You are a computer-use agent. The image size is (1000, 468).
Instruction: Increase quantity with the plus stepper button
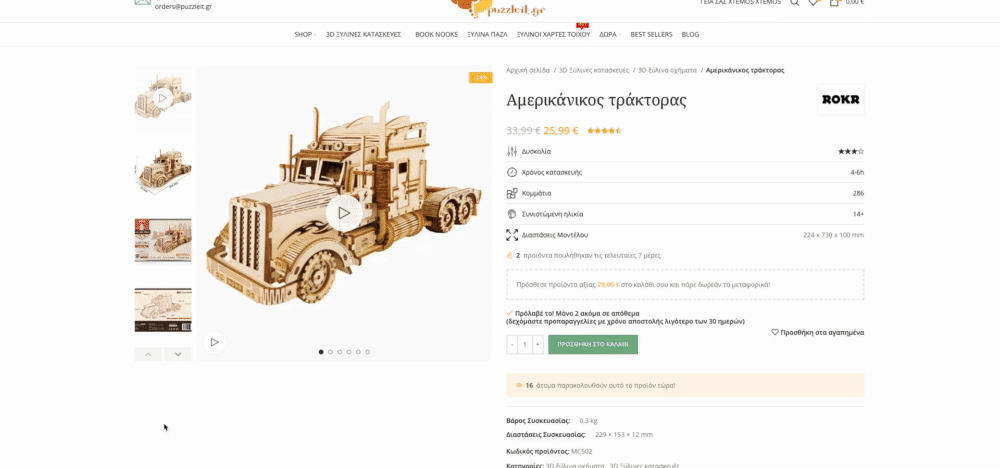click(x=538, y=344)
